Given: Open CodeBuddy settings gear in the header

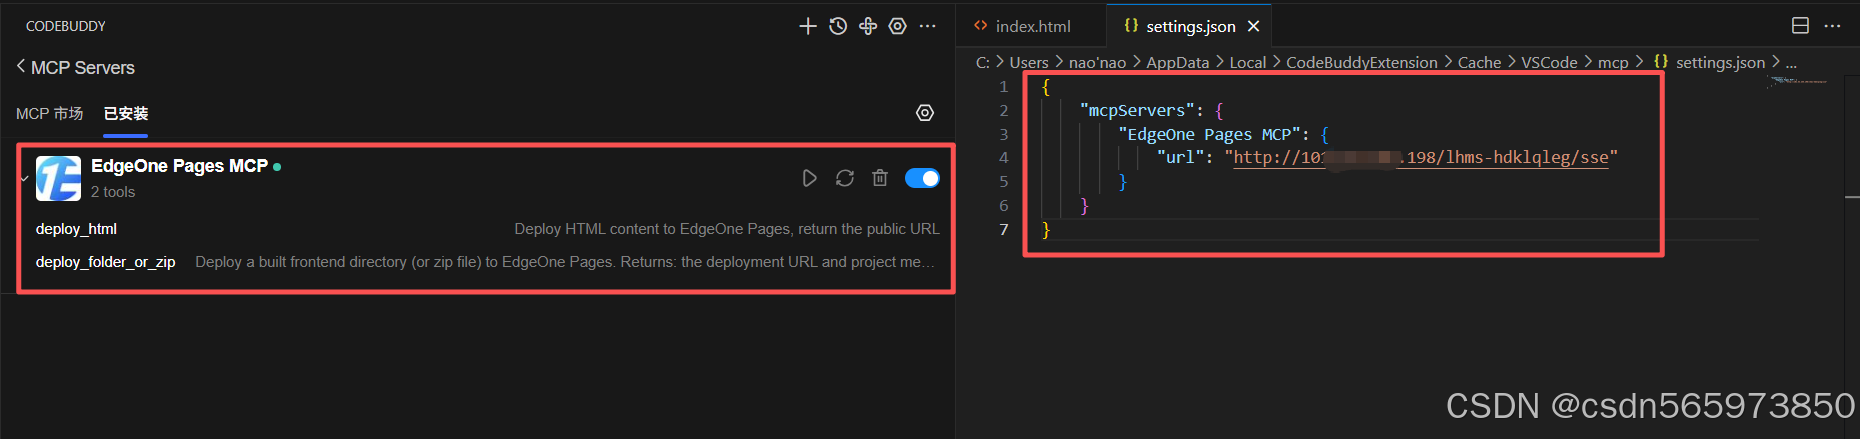Looking at the screenshot, I should [x=898, y=26].
